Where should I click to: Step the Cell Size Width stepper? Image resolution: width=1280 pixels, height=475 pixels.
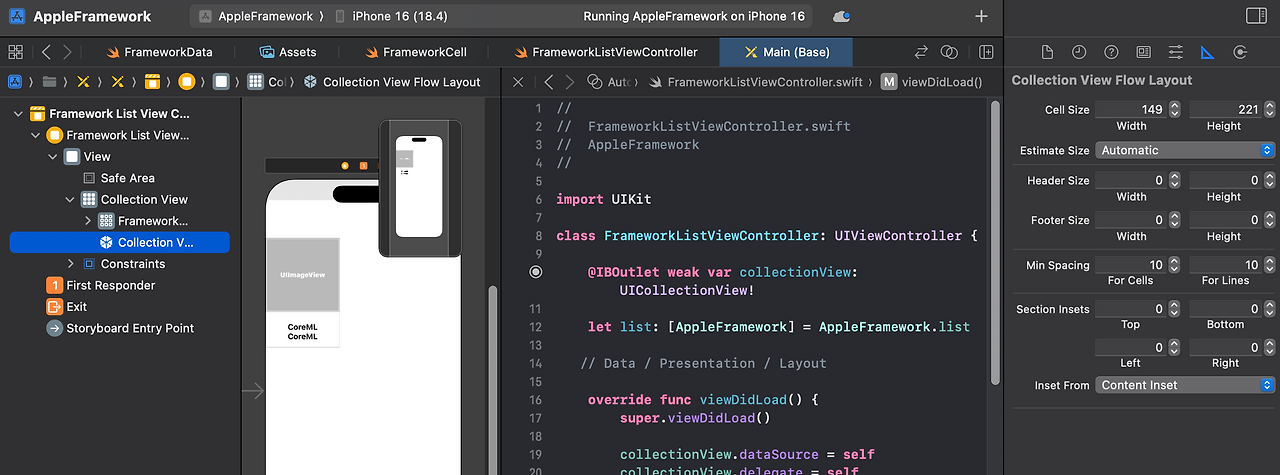(1175, 109)
